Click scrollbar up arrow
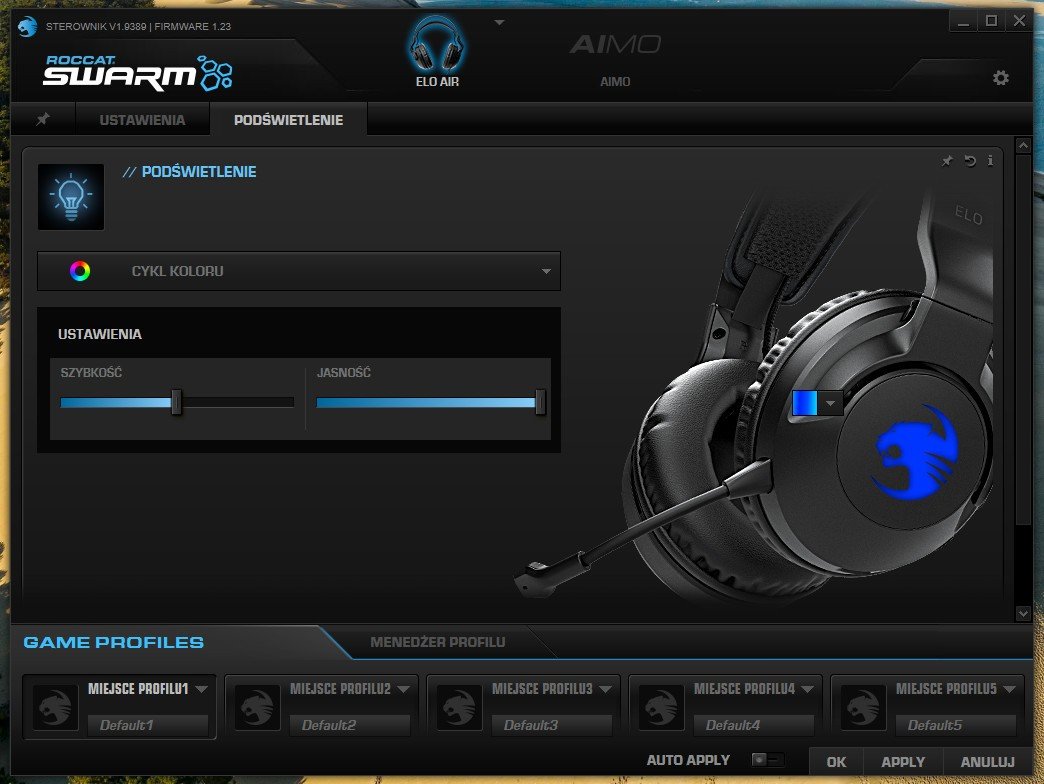 1023,145
